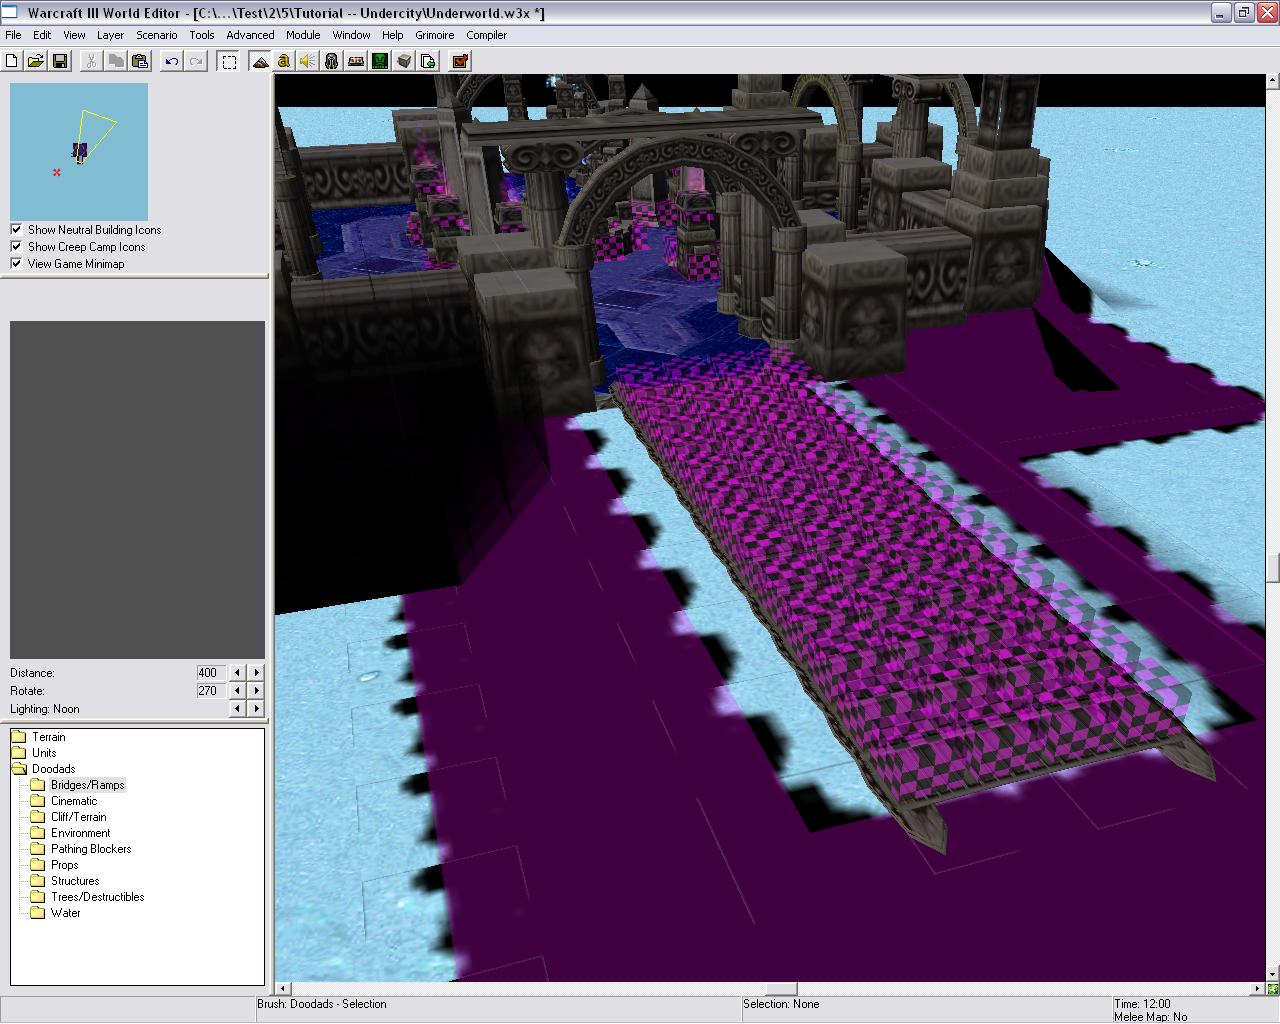Image resolution: width=1280 pixels, height=1024 pixels.
Task: Open the Object Manager cube icon
Action: [x=404, y=61]
